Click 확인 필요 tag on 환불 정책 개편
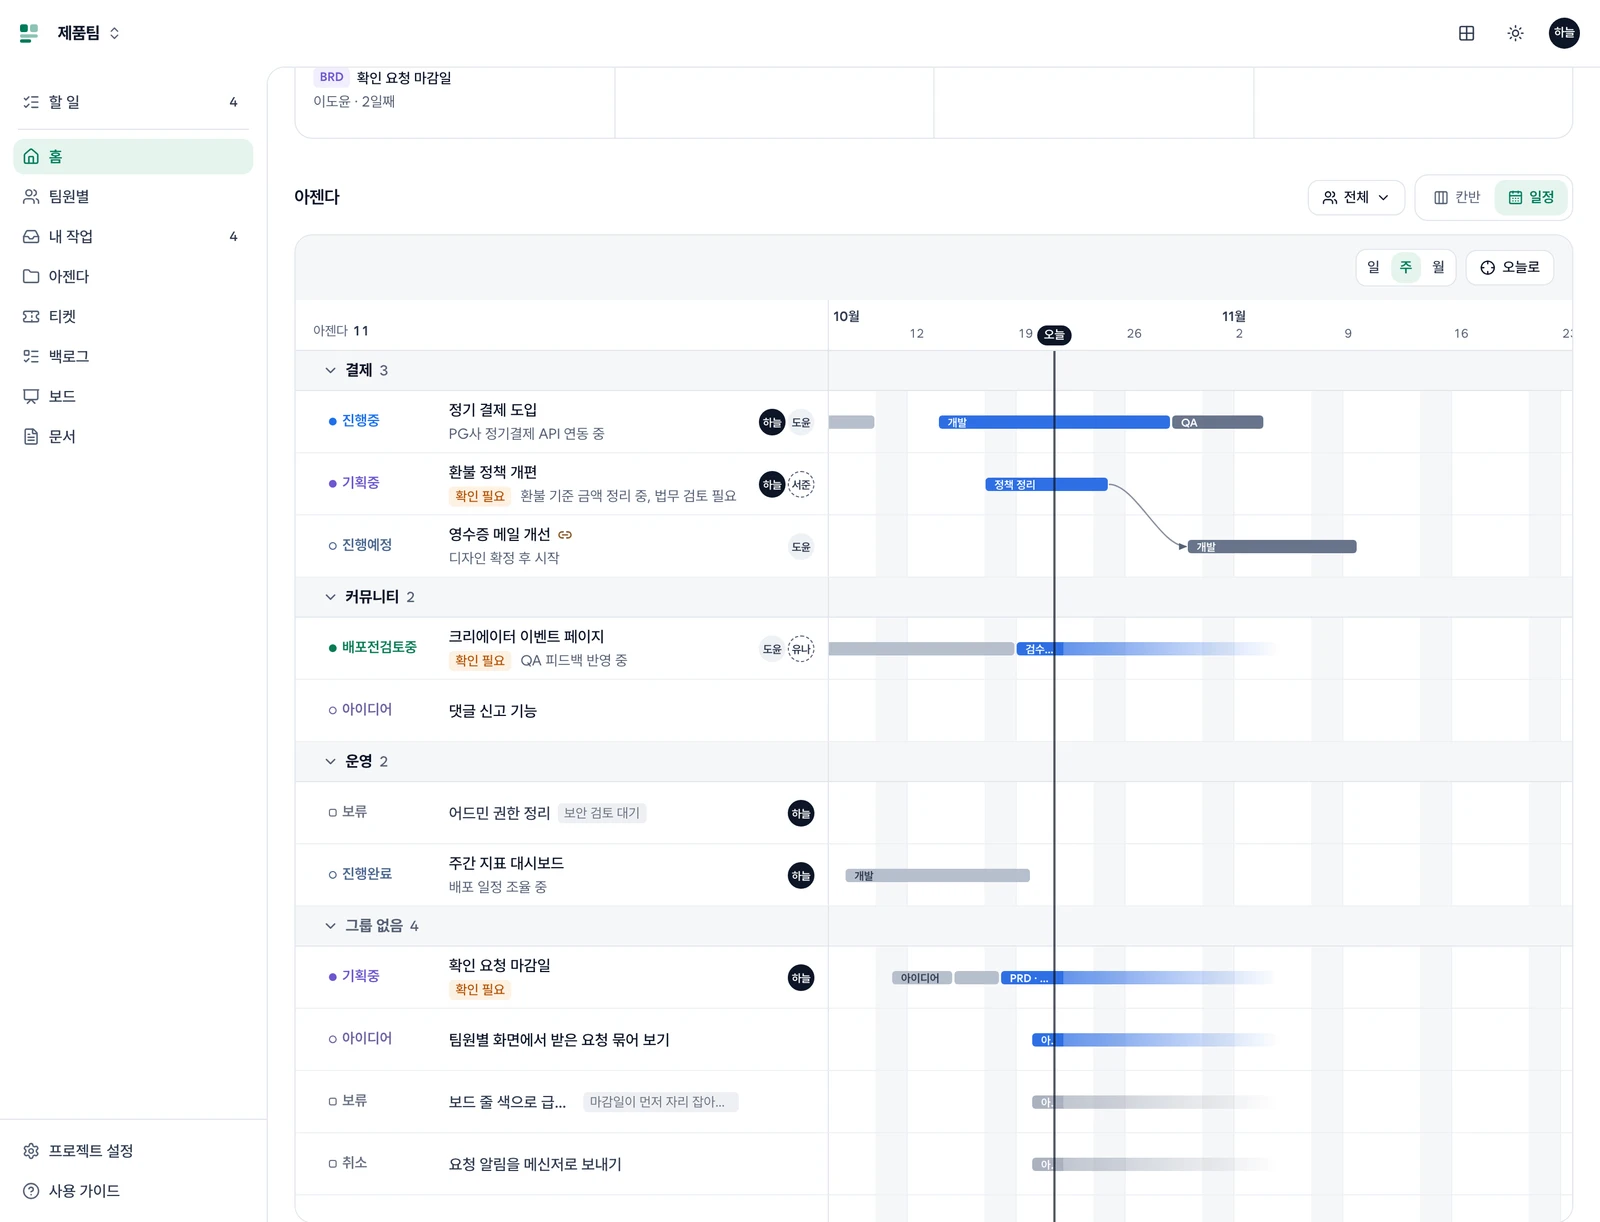 (x=480, y=496)
